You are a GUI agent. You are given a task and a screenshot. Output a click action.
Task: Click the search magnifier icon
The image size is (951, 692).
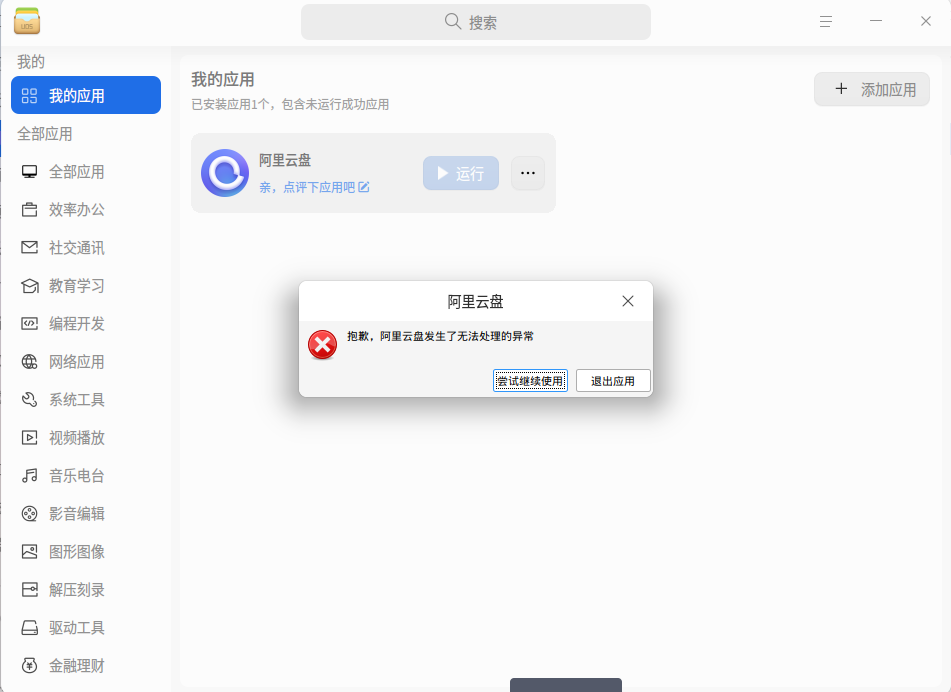[x=452, y=22]
